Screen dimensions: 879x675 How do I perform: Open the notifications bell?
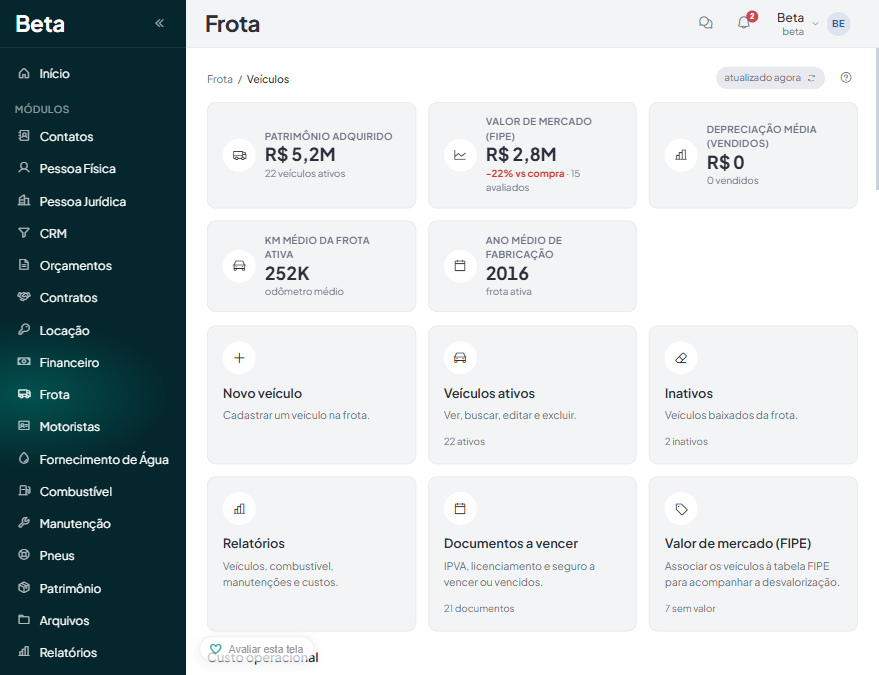pos(744,23)
